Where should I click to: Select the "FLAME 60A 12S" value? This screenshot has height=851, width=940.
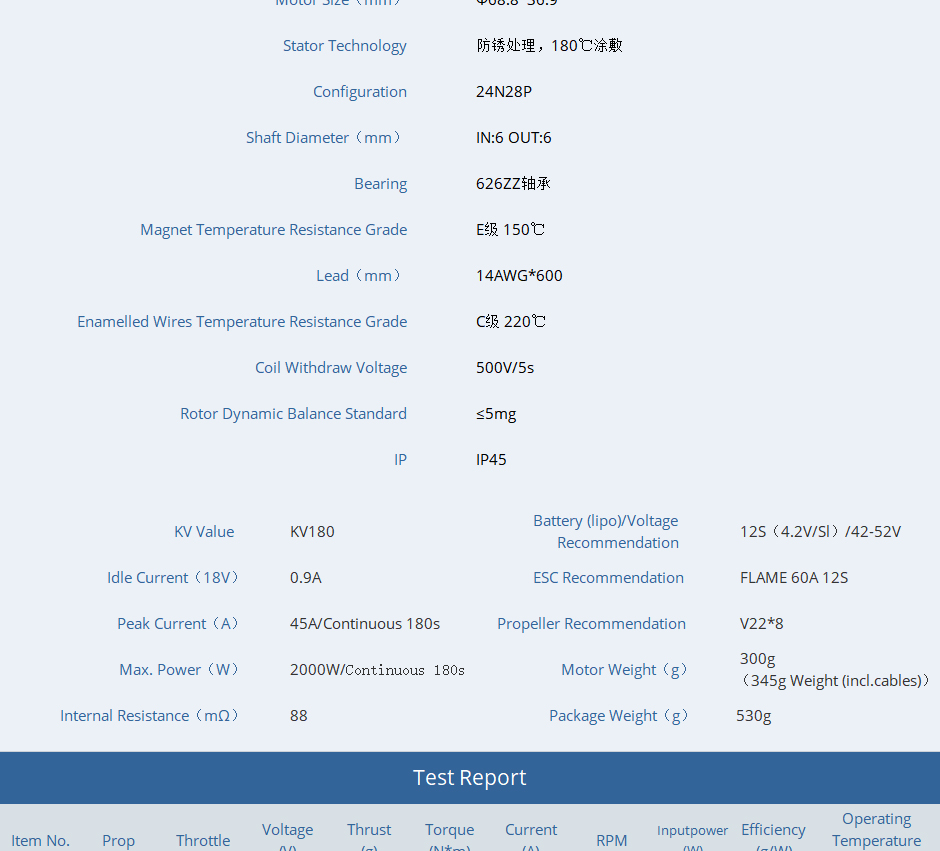pyautogui.click(x=794, y=578)
